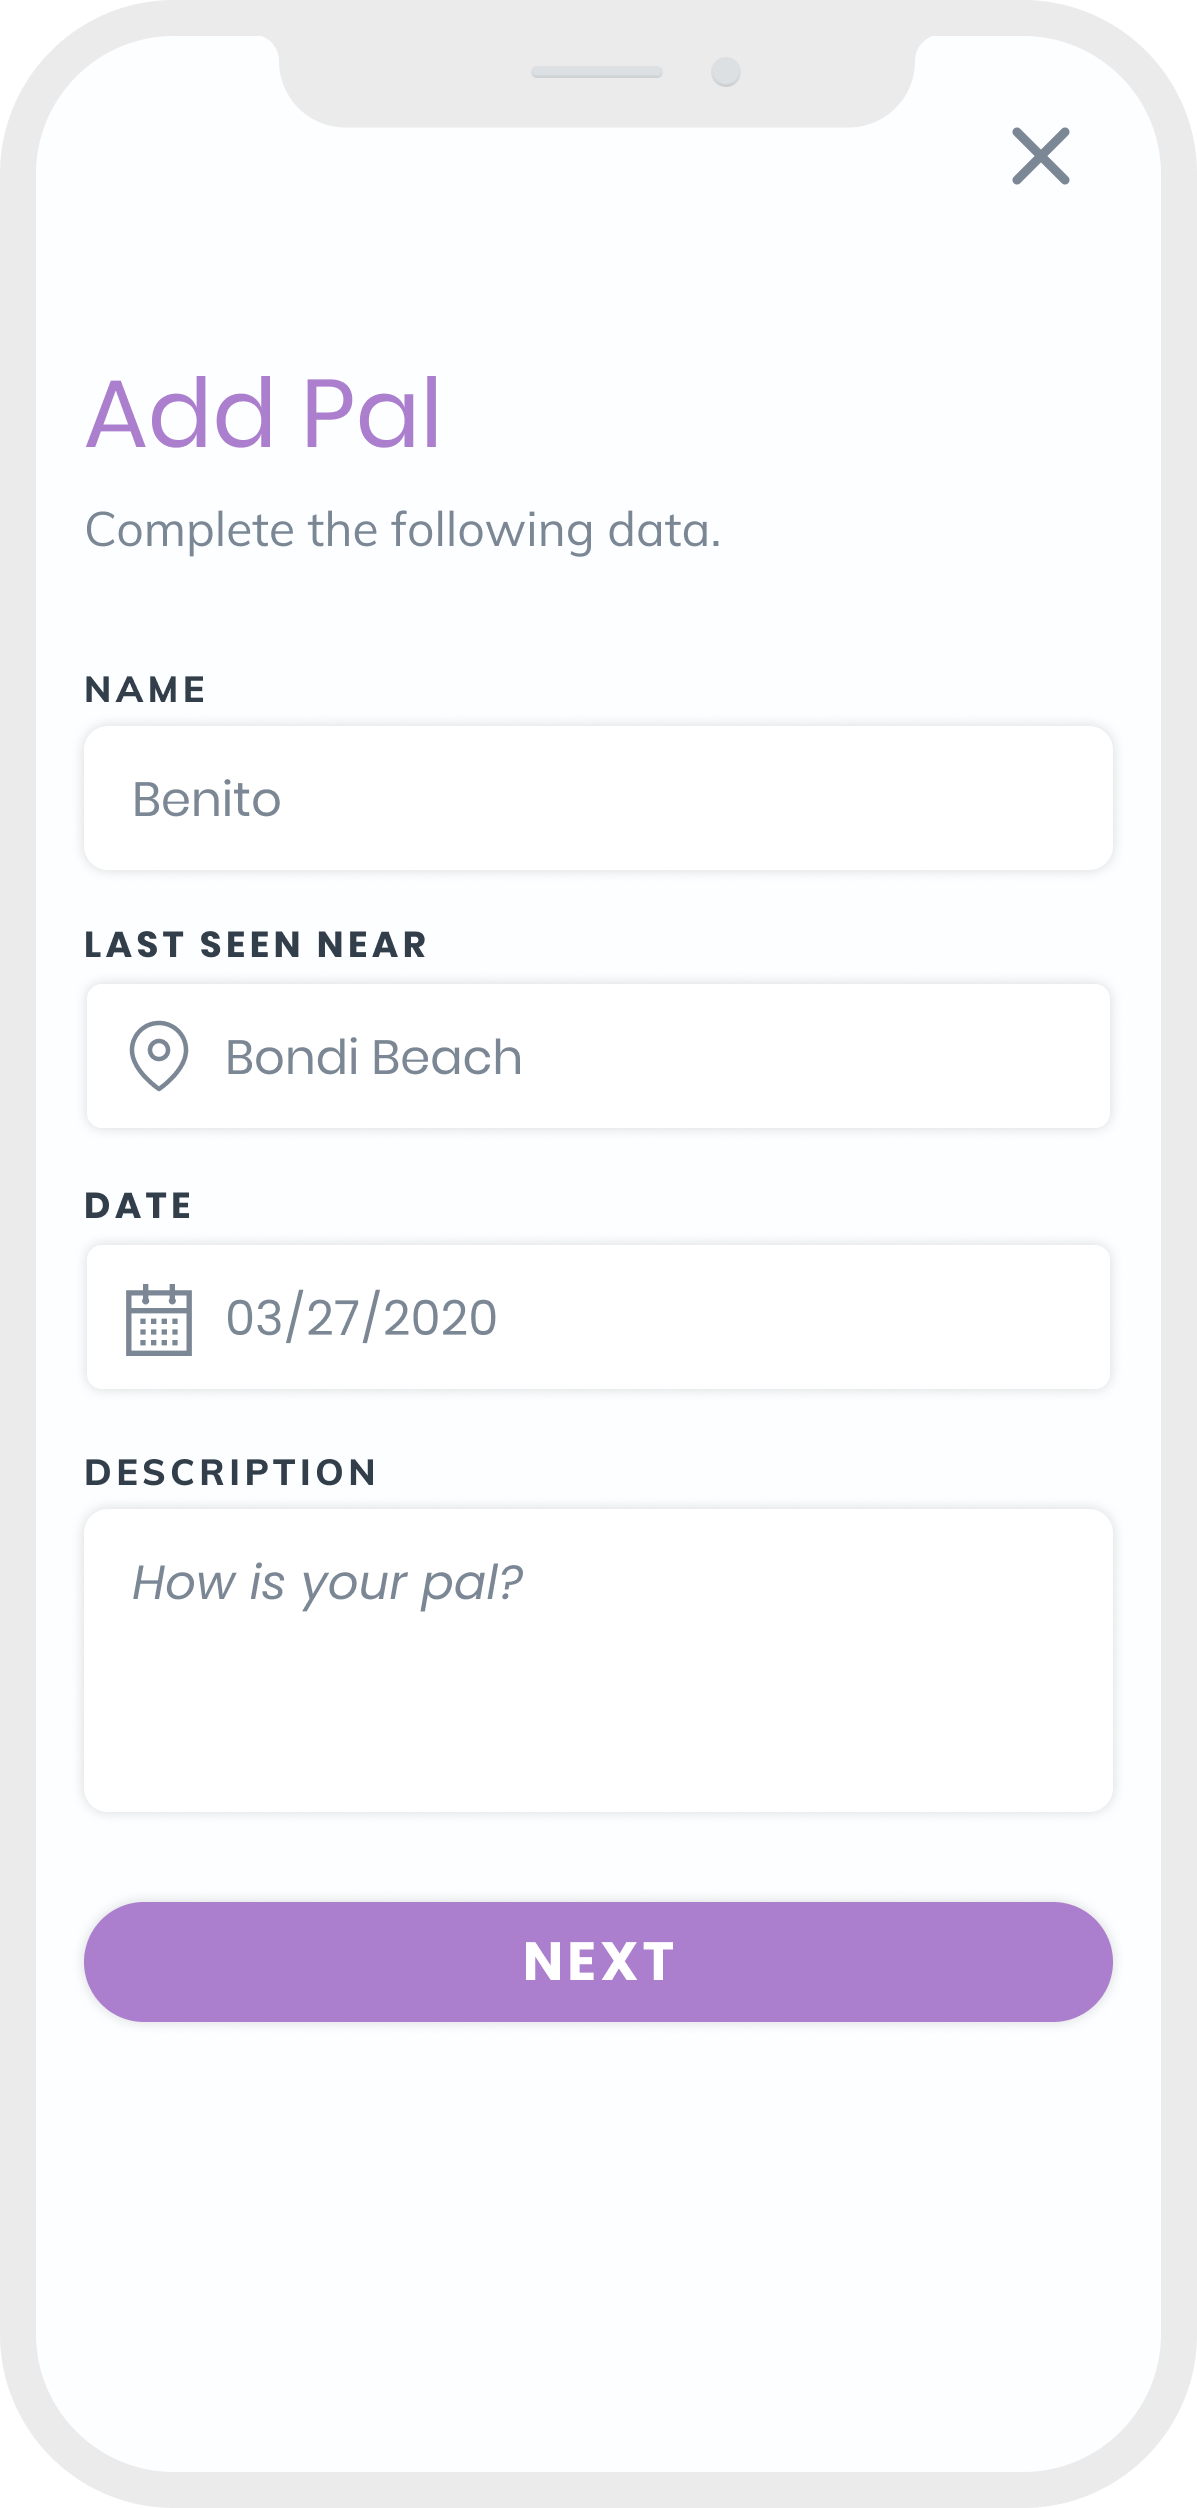
Task: Submit form with the NEXT button
Action: (598, 1962)
